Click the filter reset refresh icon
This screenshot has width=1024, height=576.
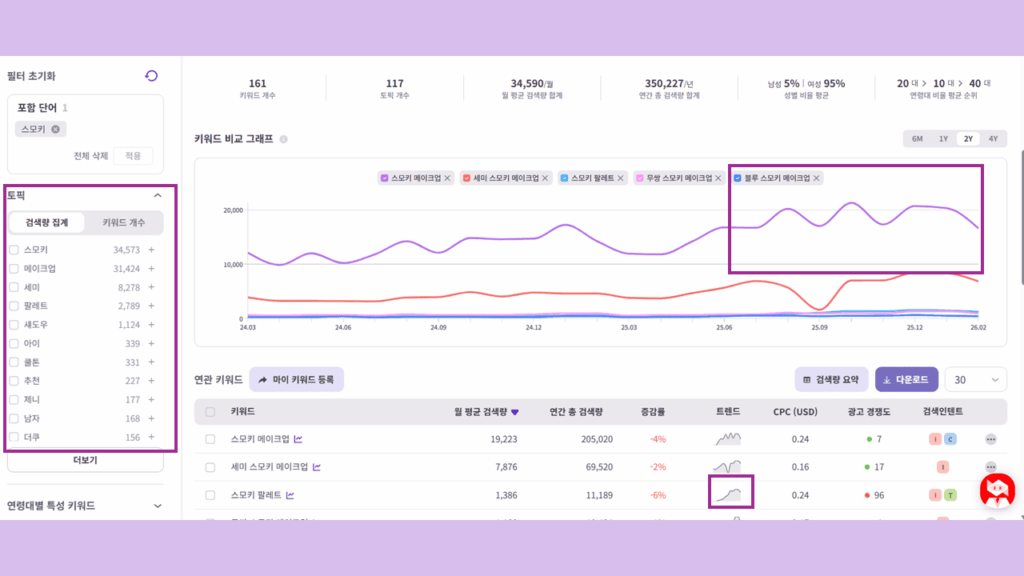coord(151,76)
